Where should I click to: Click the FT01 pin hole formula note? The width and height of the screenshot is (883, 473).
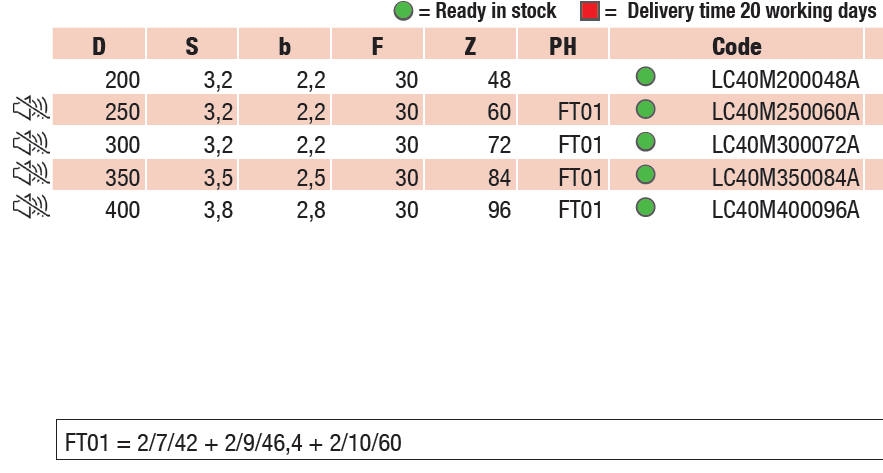[x=233, y=442]
